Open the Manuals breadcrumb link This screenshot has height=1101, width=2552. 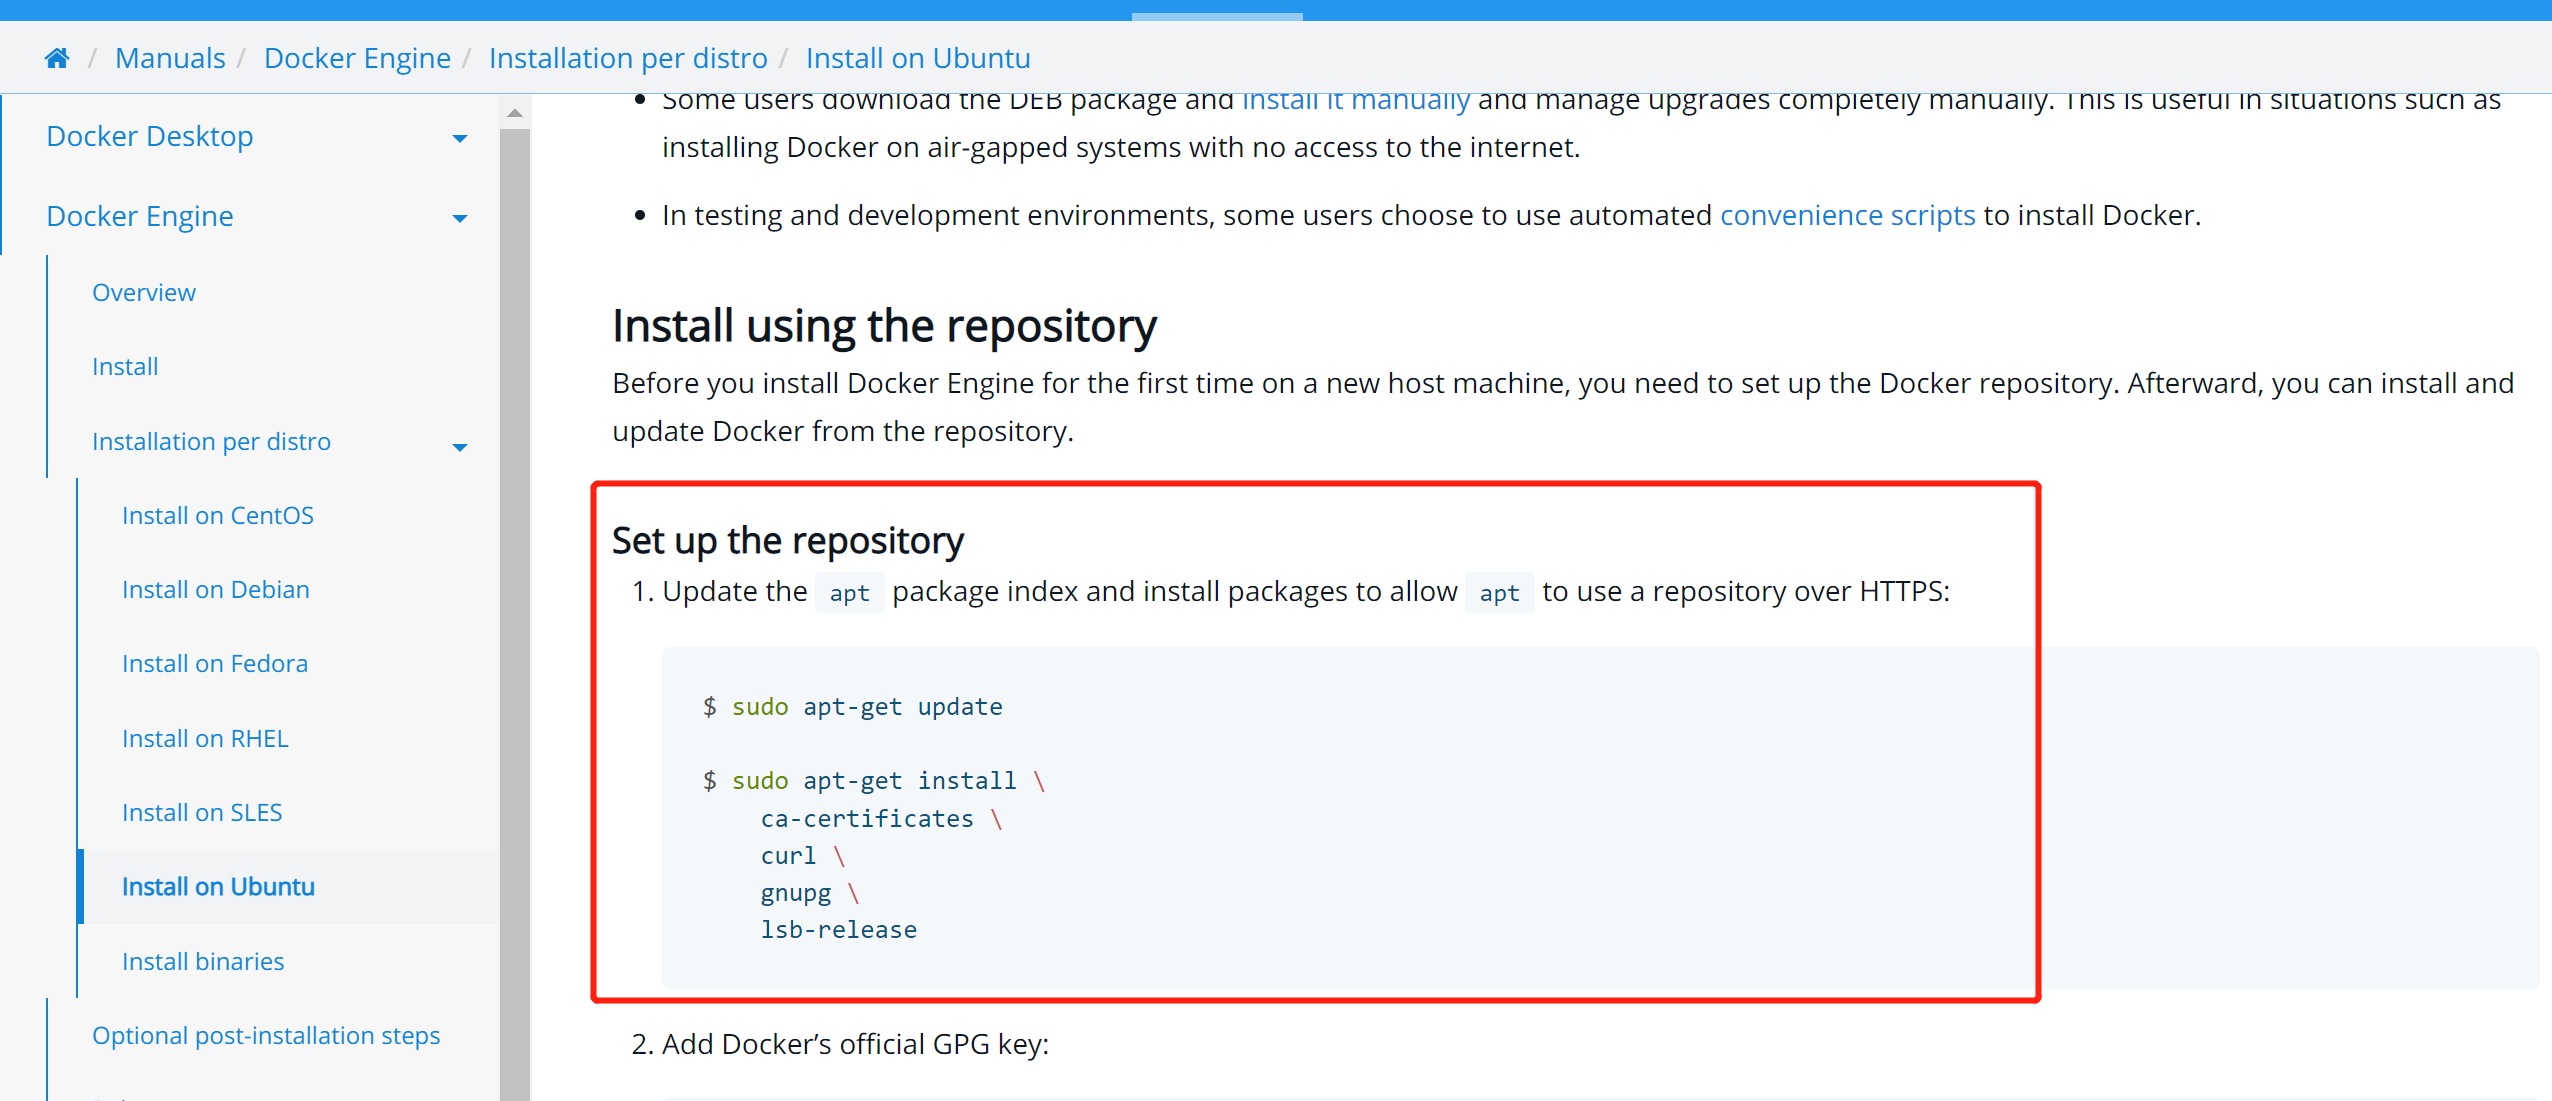tap(170, 58)
